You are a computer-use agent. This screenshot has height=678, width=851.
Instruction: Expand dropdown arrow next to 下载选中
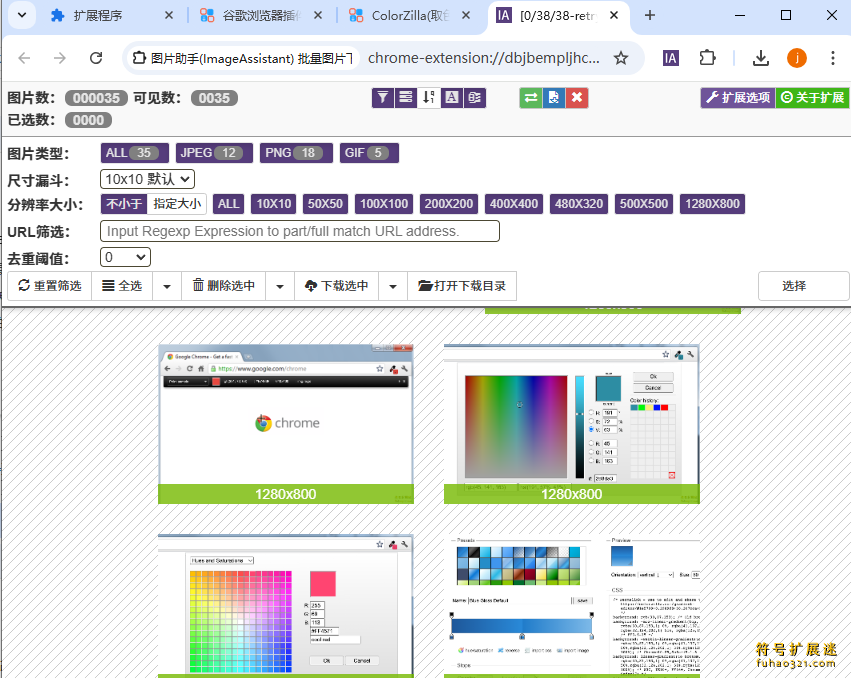pyautogui.click(x=393, y=286)
